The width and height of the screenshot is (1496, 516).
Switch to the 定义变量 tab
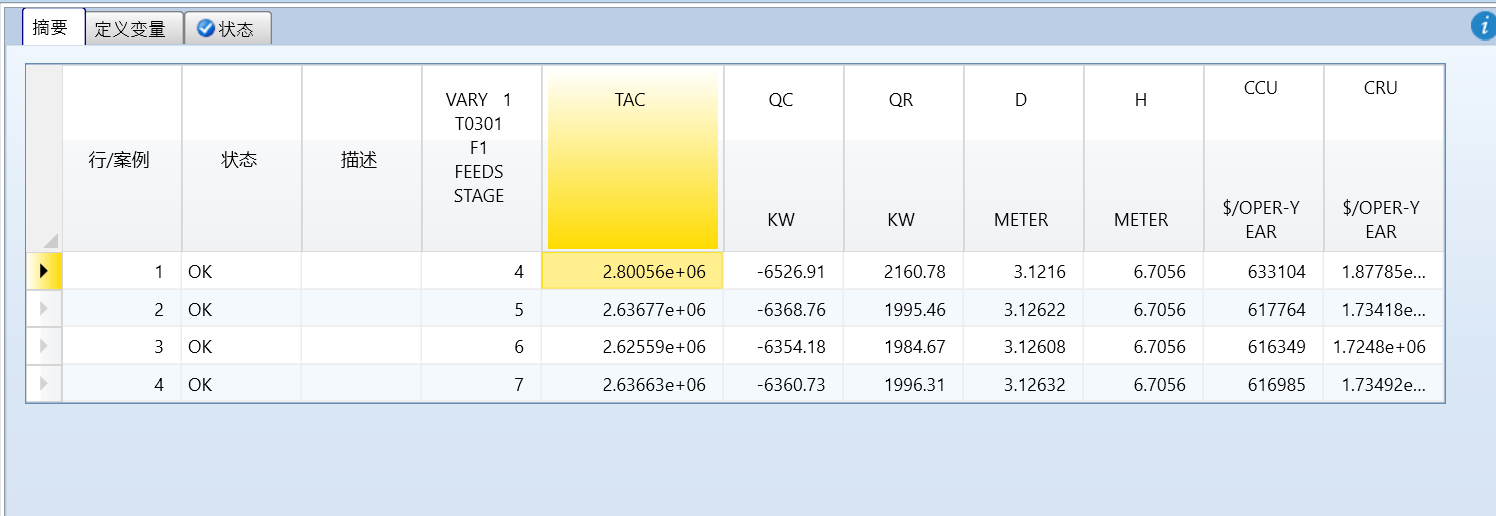pos(134,29)
